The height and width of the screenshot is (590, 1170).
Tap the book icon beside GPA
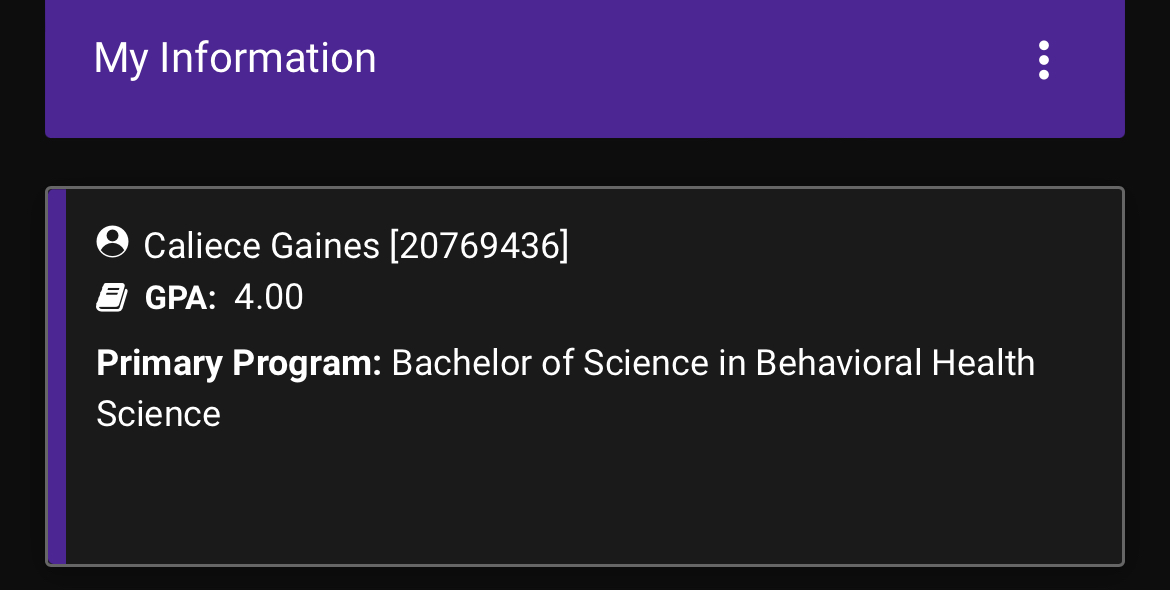coord(112,298)
